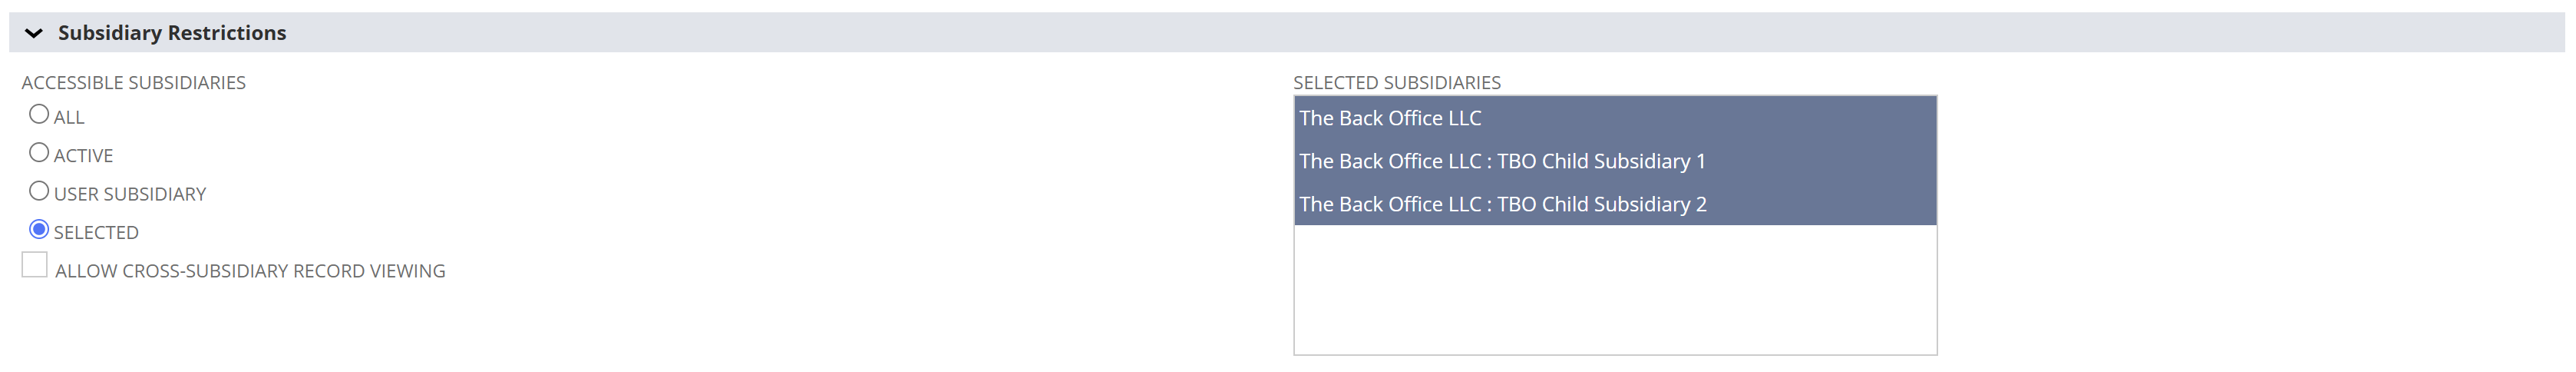Pick TBO Child Subsidiary 1 in list

tap(1502, 161)
